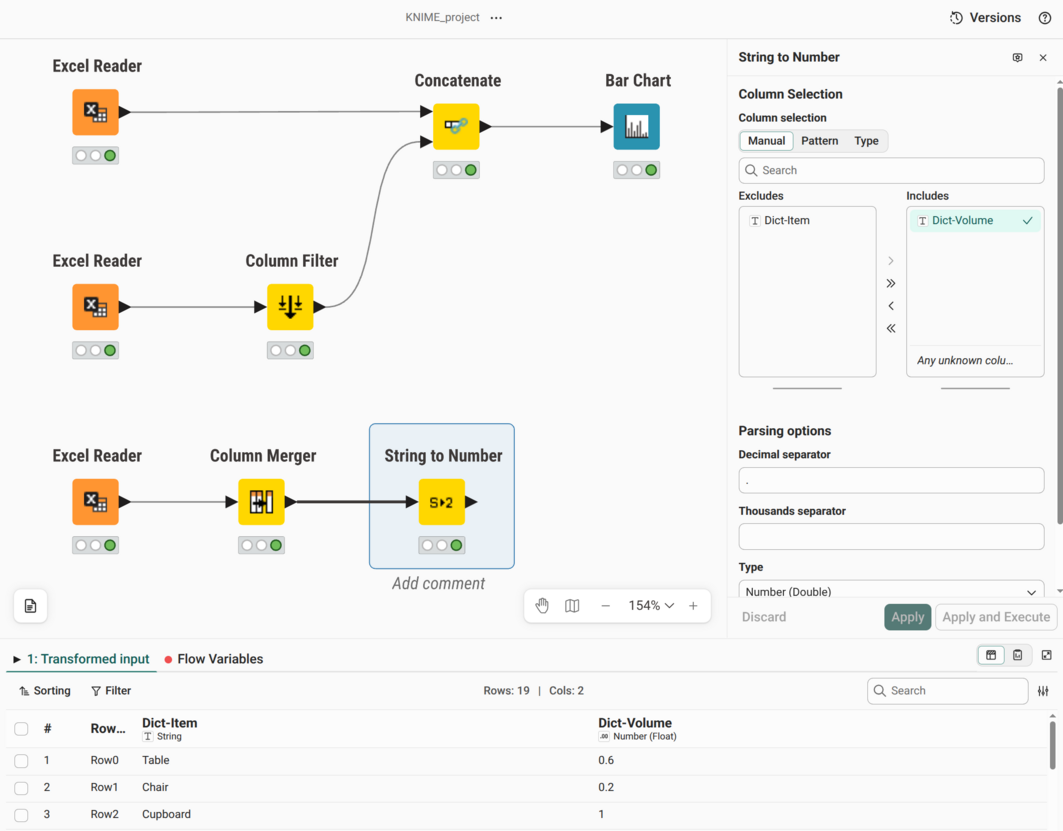Activate the pan mode hand icon
Viewport: 1063px width, 831px height.
point(542,605)
